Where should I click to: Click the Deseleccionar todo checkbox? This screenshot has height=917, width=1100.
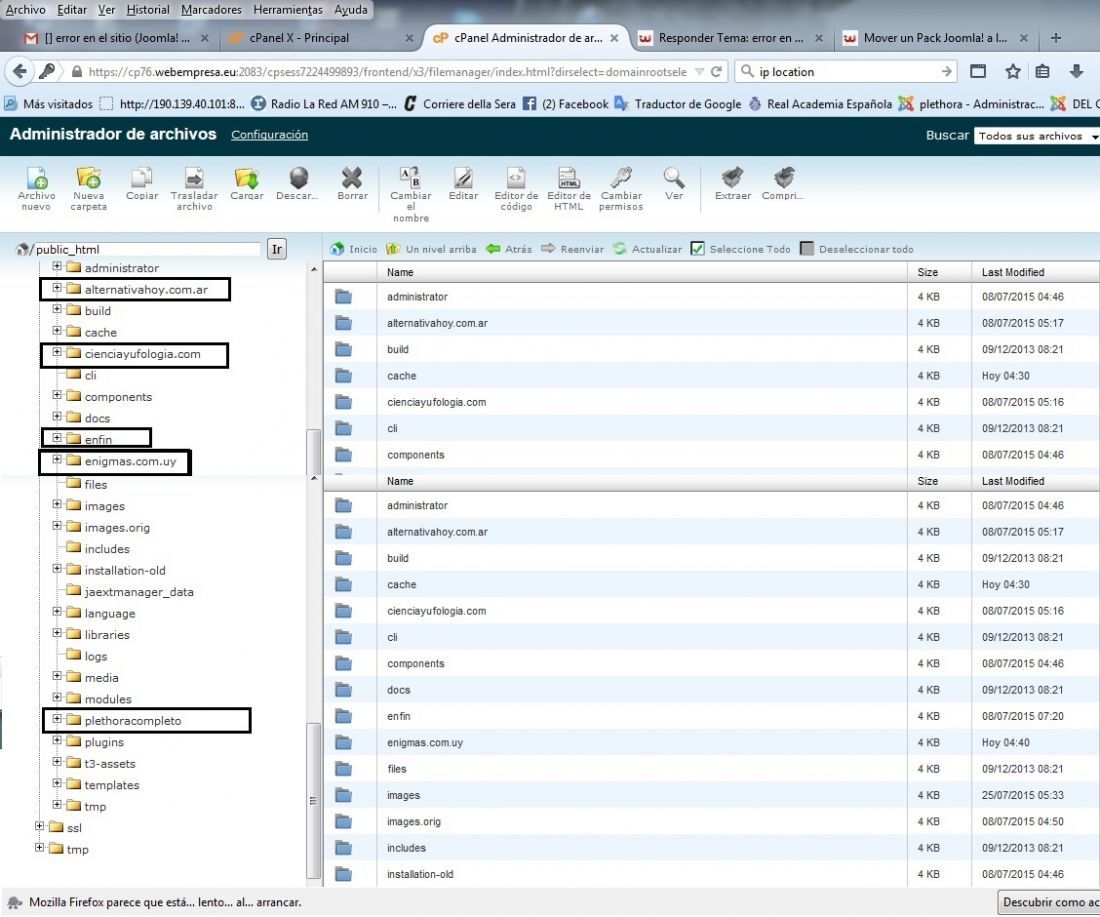click(x=807, y=249)
